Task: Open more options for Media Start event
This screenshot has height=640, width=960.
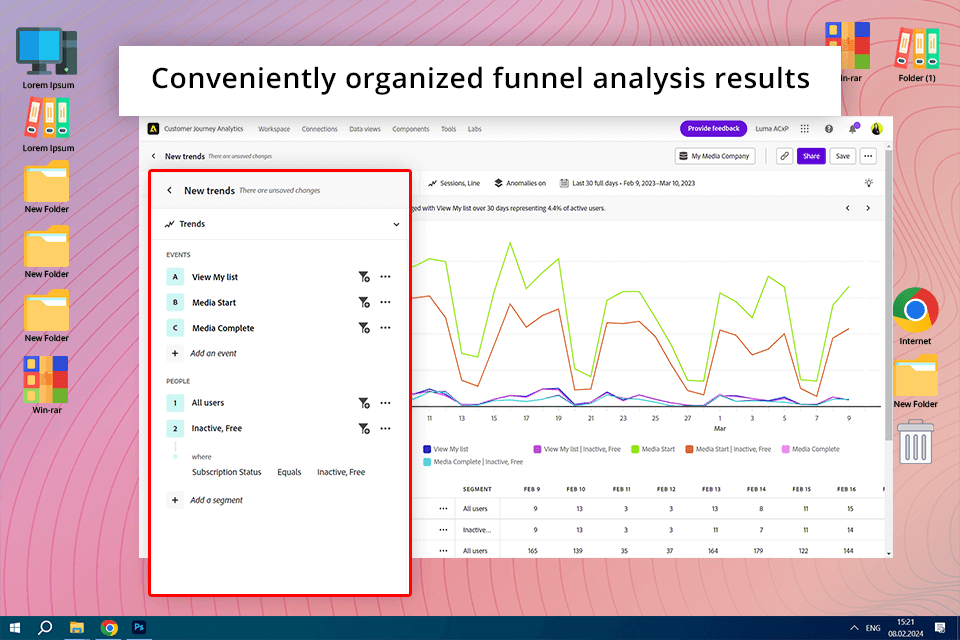Action: click(385, 302)
